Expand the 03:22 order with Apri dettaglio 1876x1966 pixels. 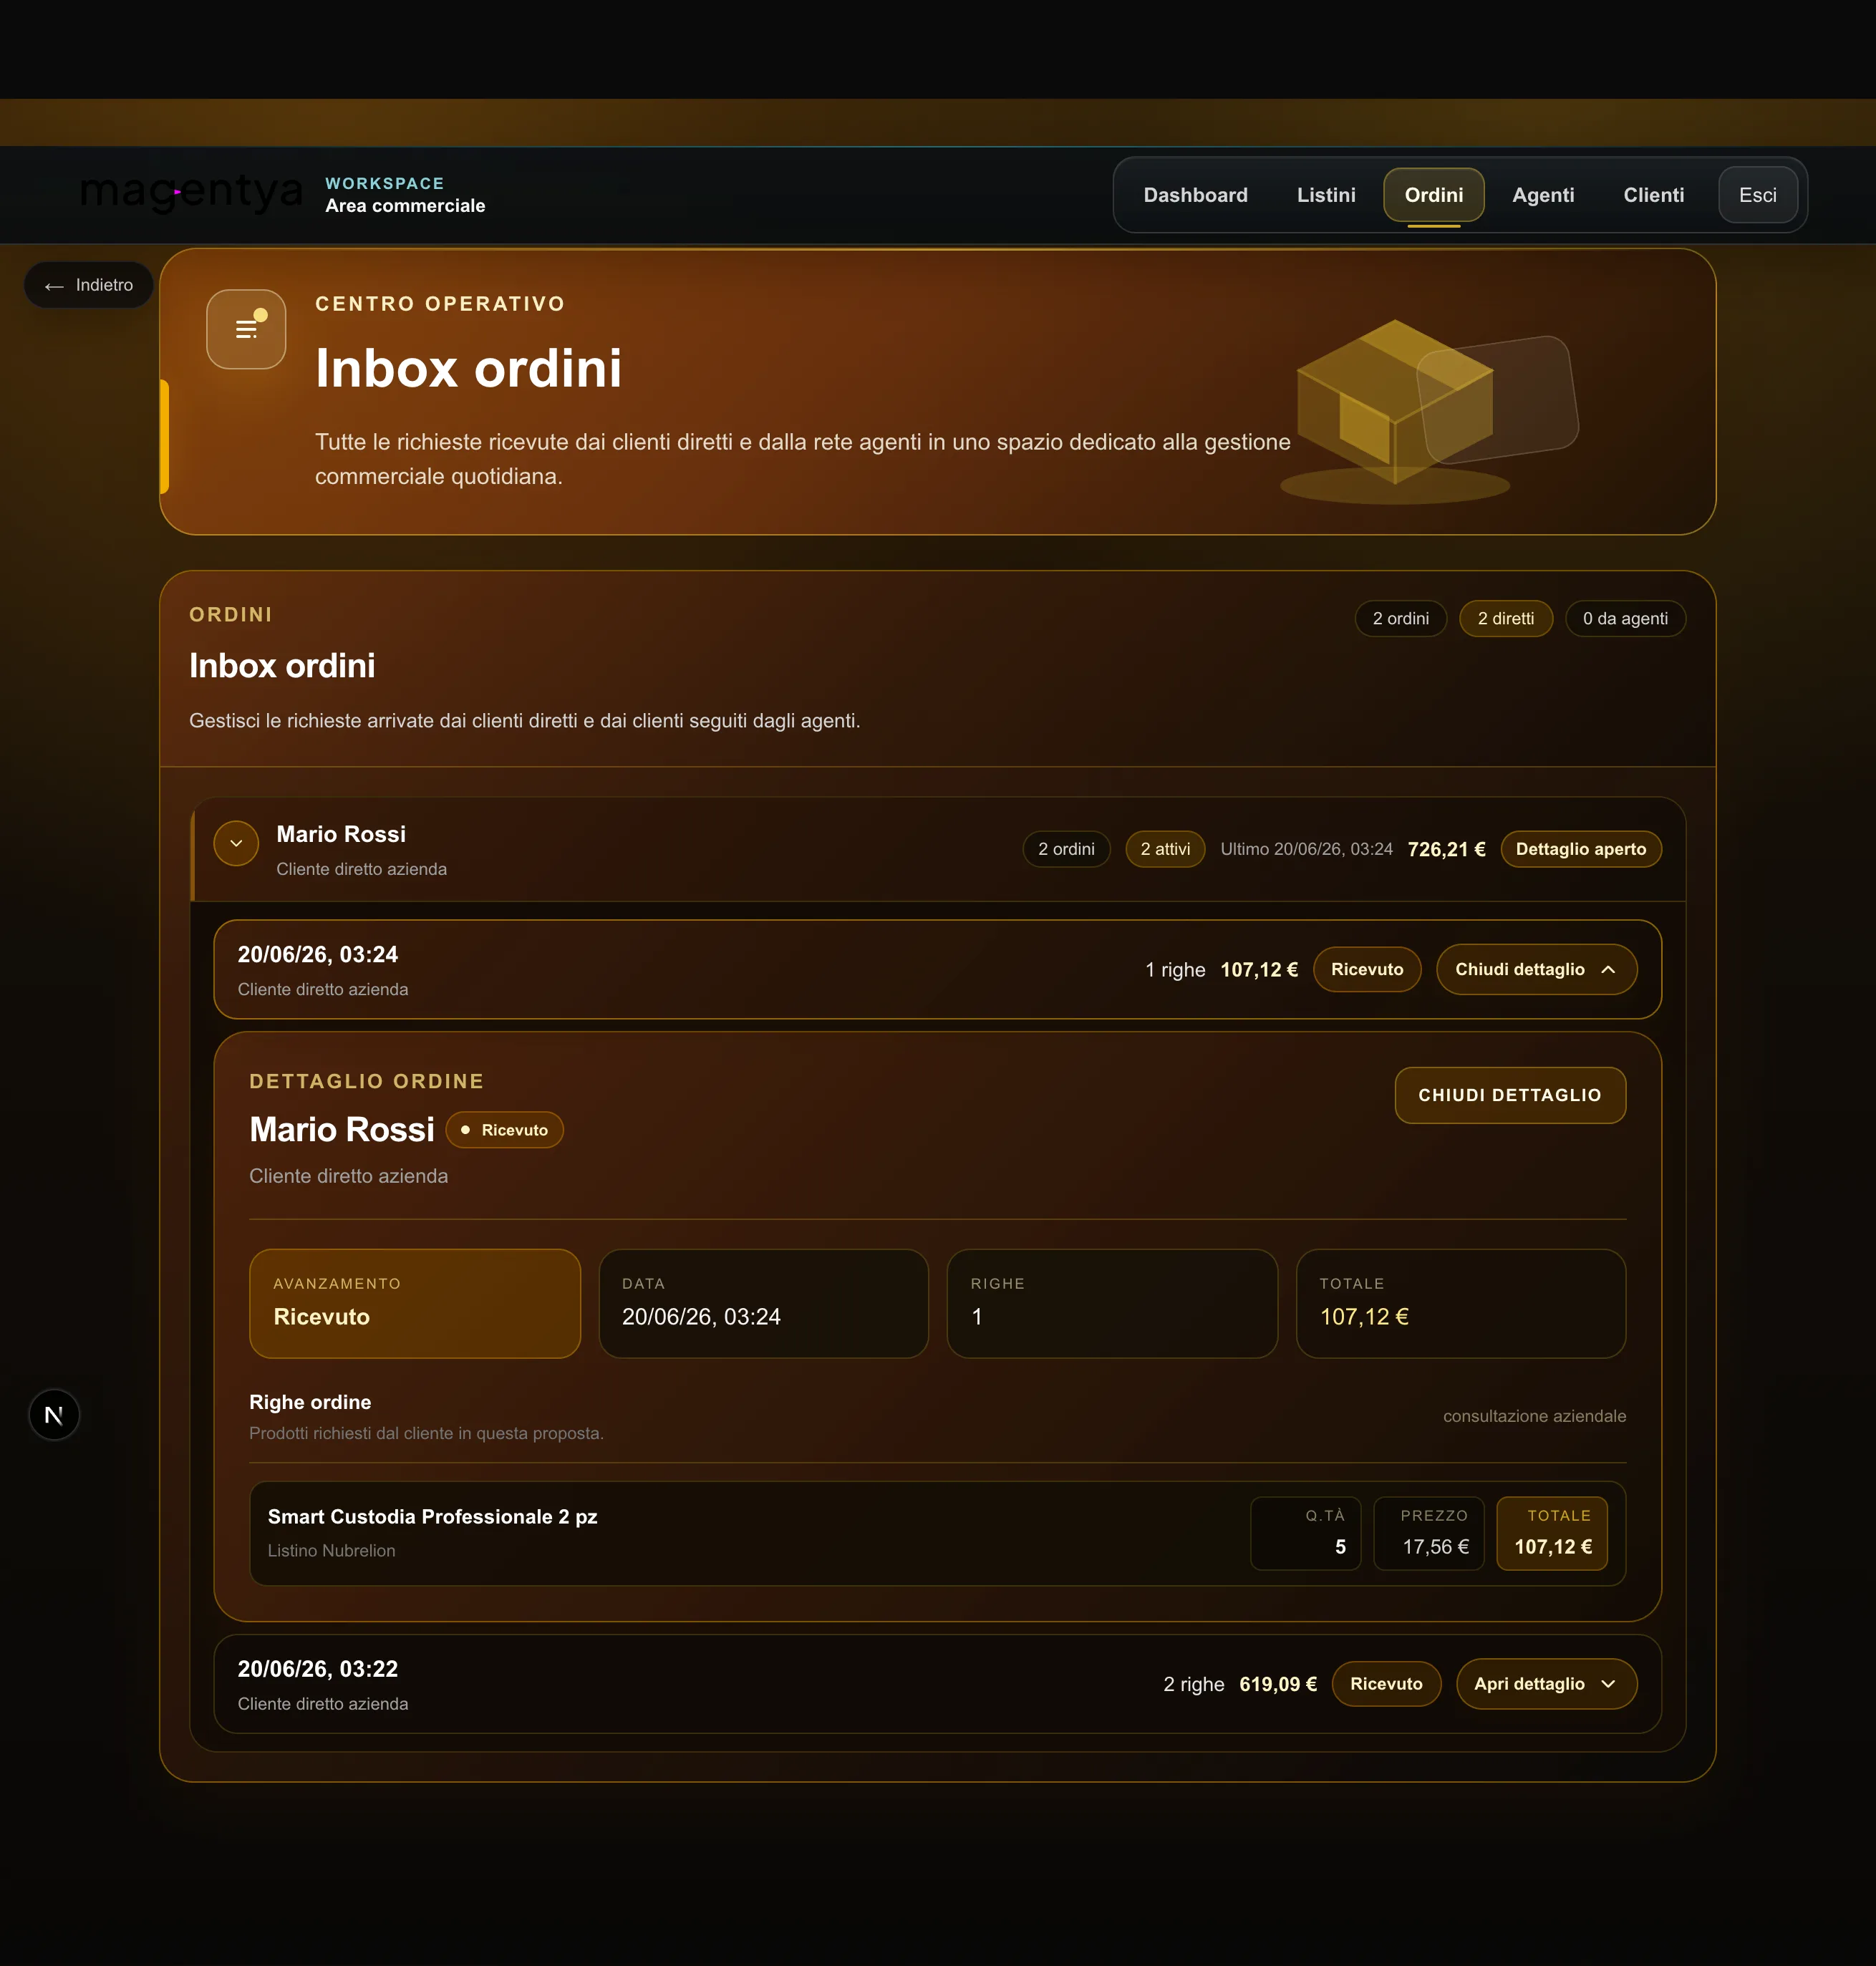[x=1546, y=1684]
